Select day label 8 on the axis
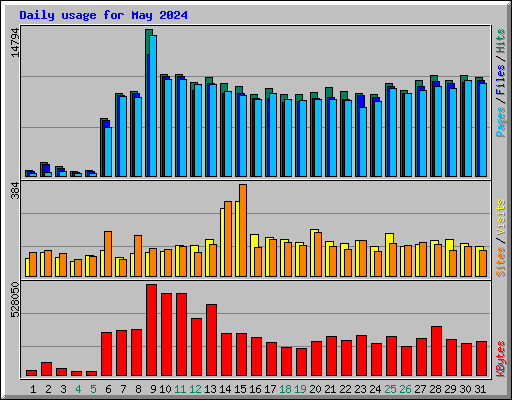 [x=138, y=389]
